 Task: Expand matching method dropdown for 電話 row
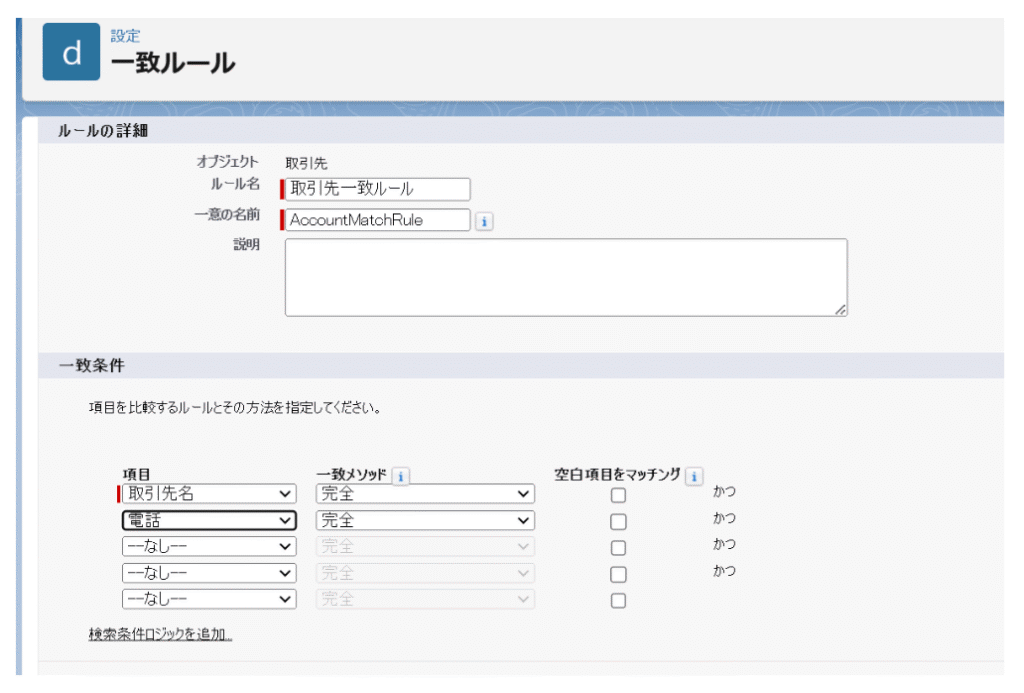[x=425, y=520]
